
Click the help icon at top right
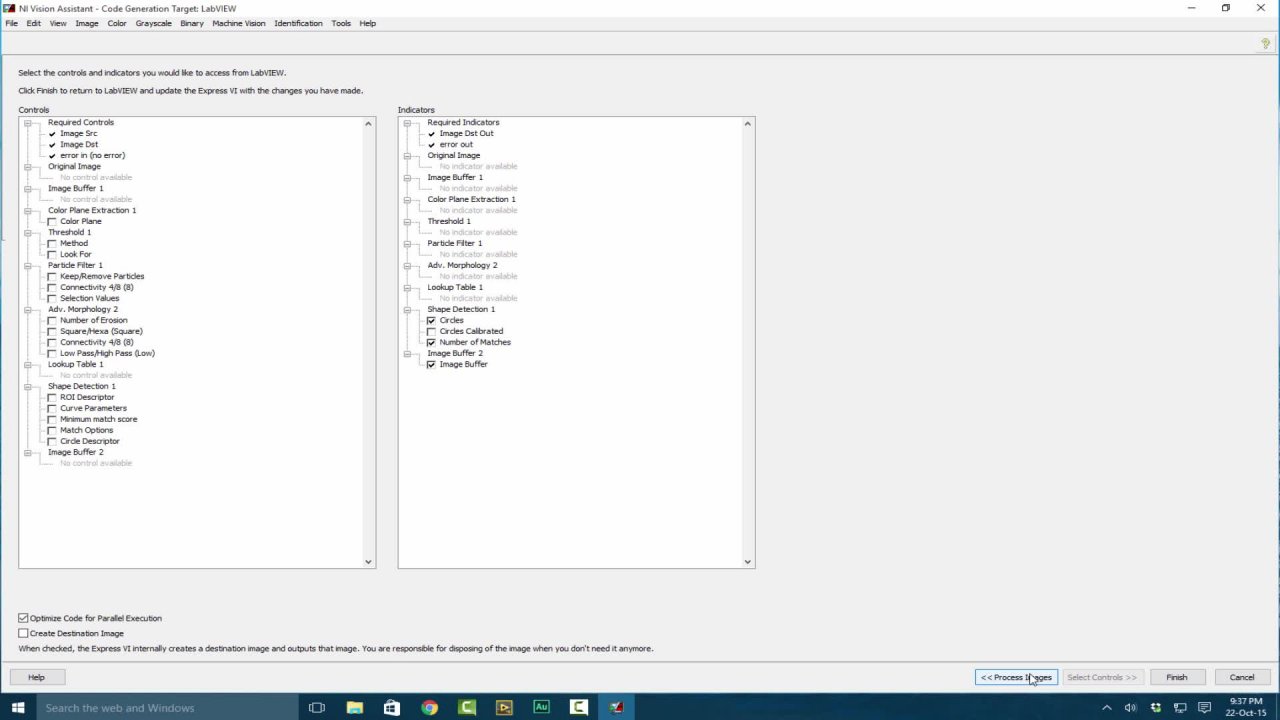coord(1265,44)
